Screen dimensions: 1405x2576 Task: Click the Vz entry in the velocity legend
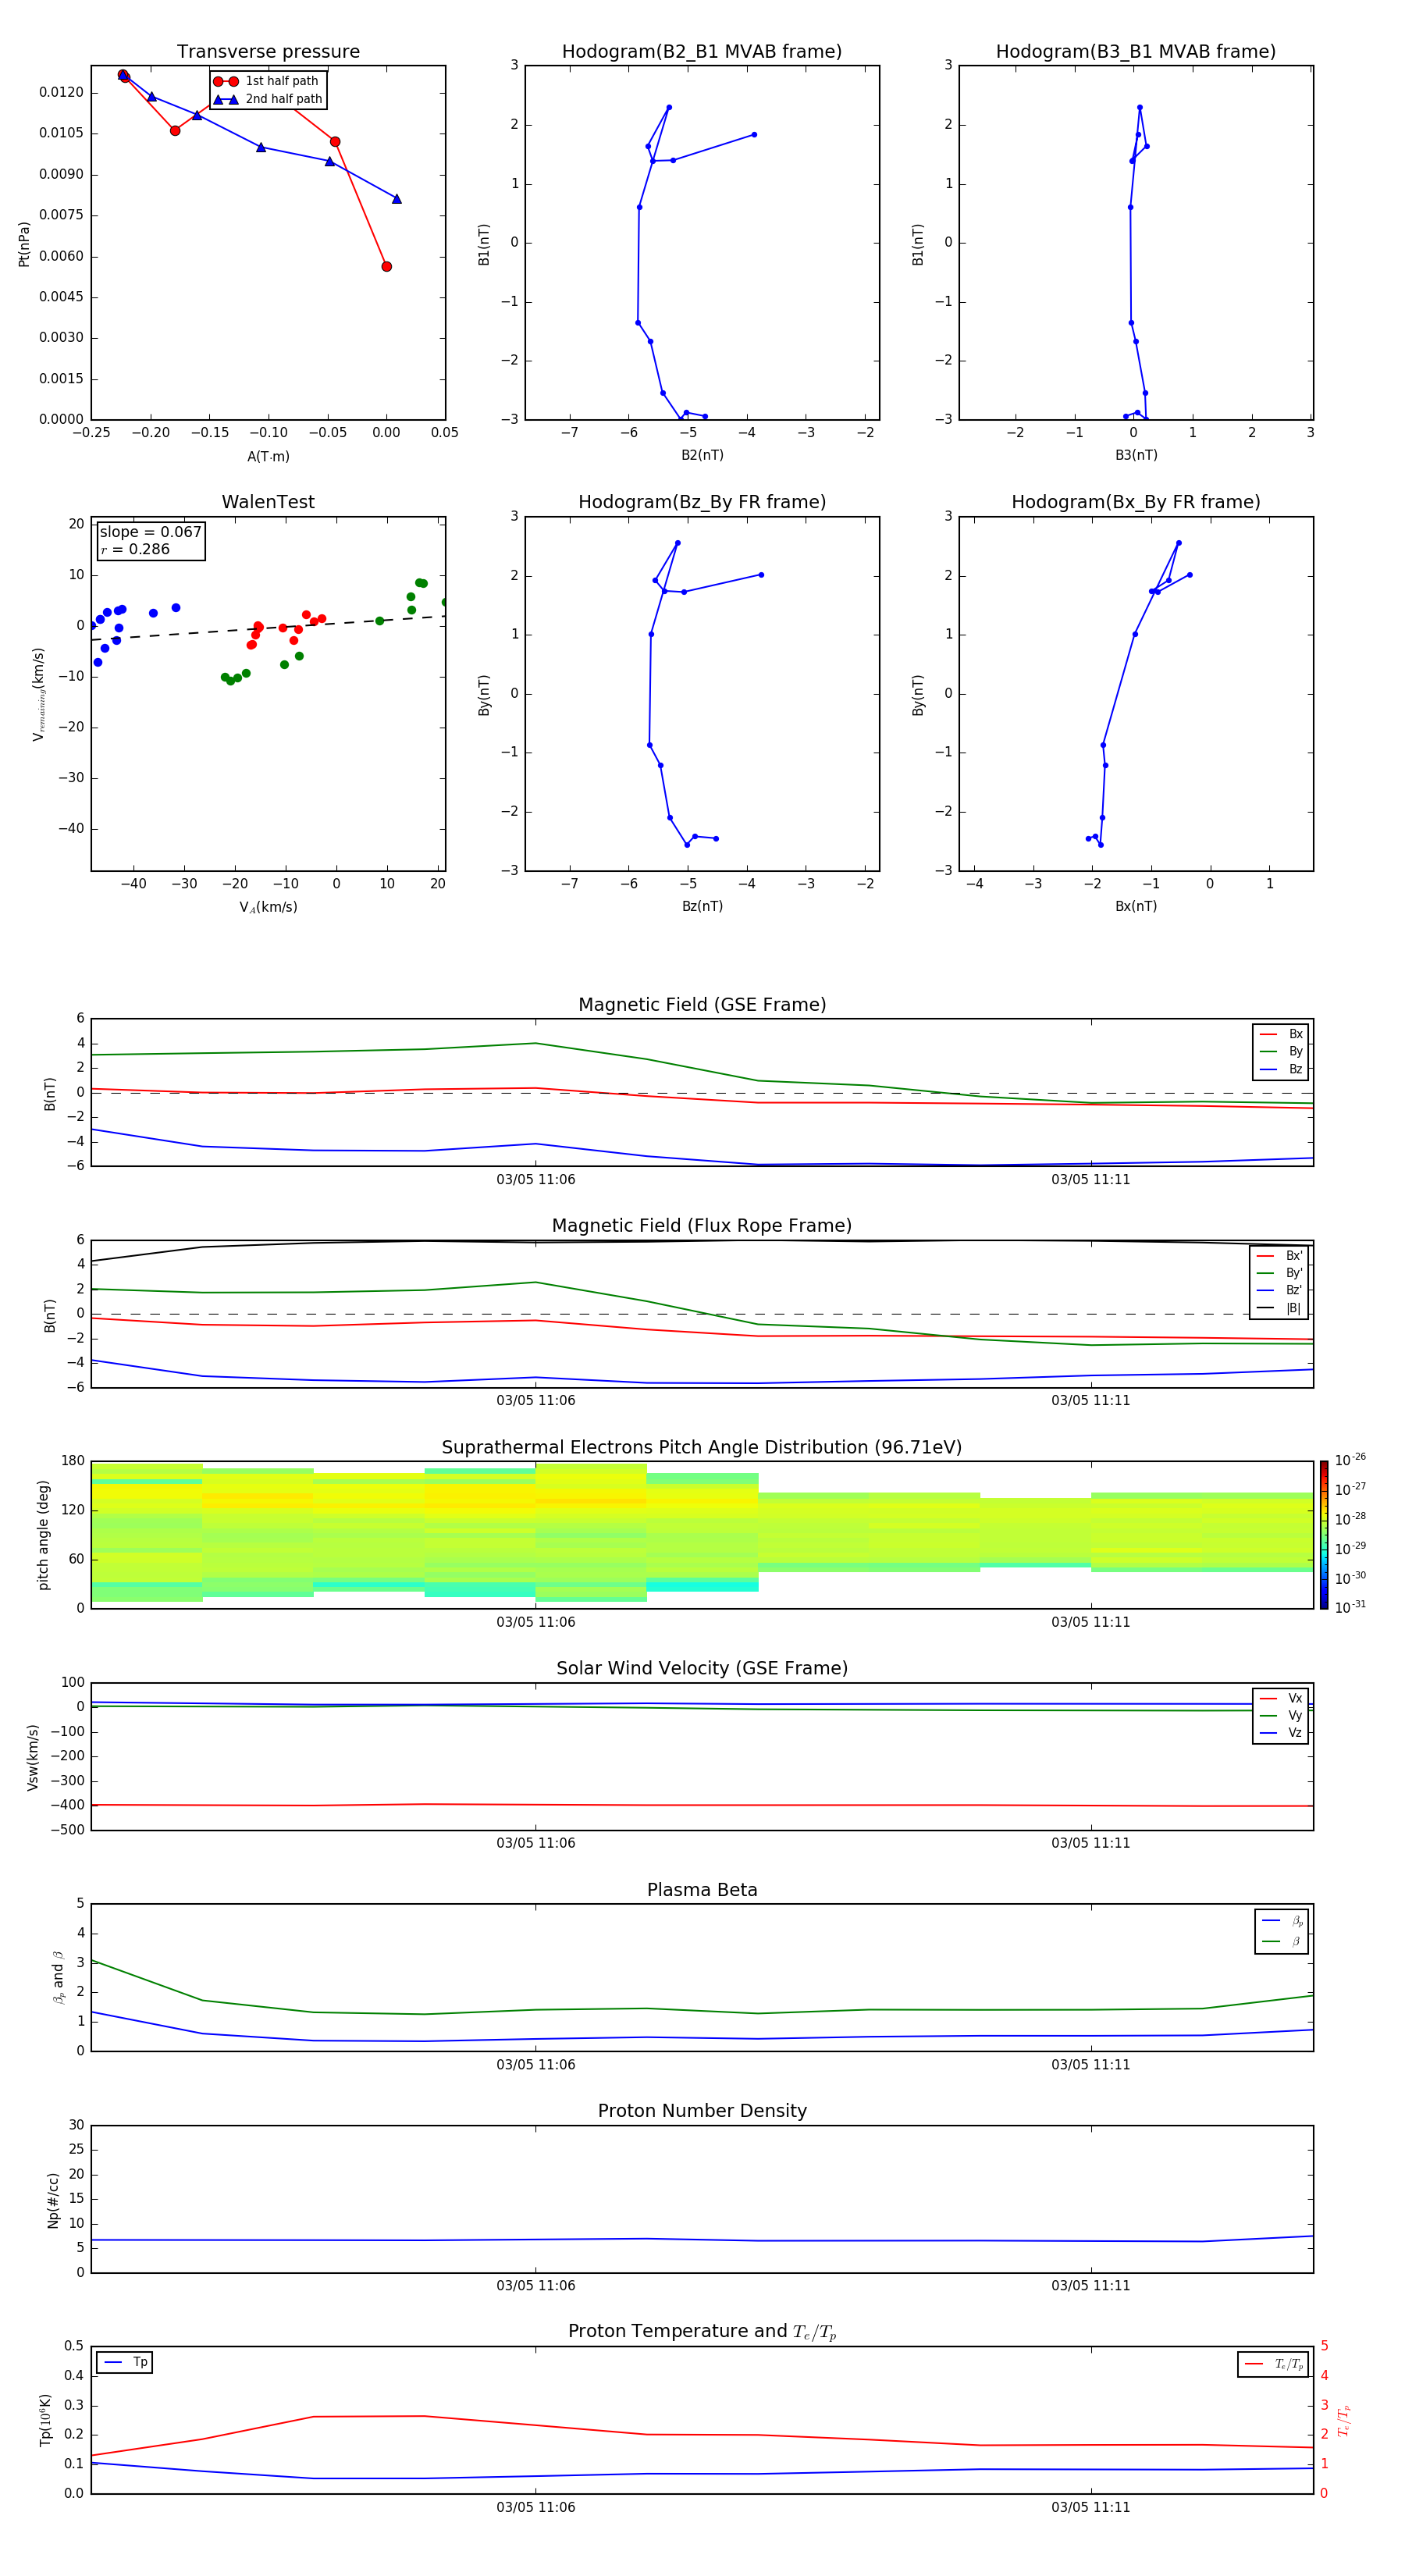(1281, 1733)
